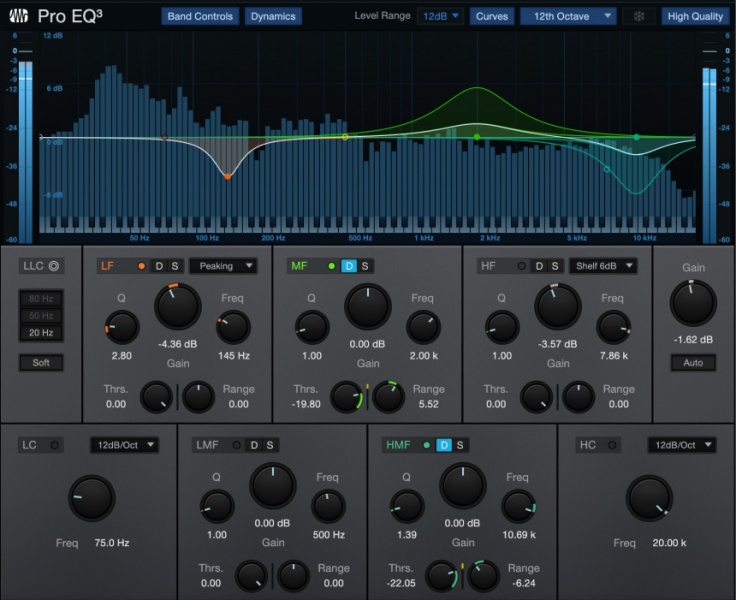The image size is (736, 600).
Task: Click the MF Freq knob at 2.00 k
Action: pos(423,327)
